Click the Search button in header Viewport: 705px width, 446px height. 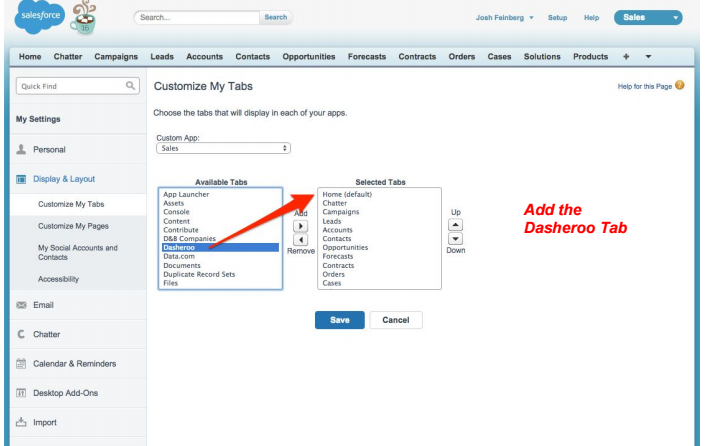click(x=276, y=18)
